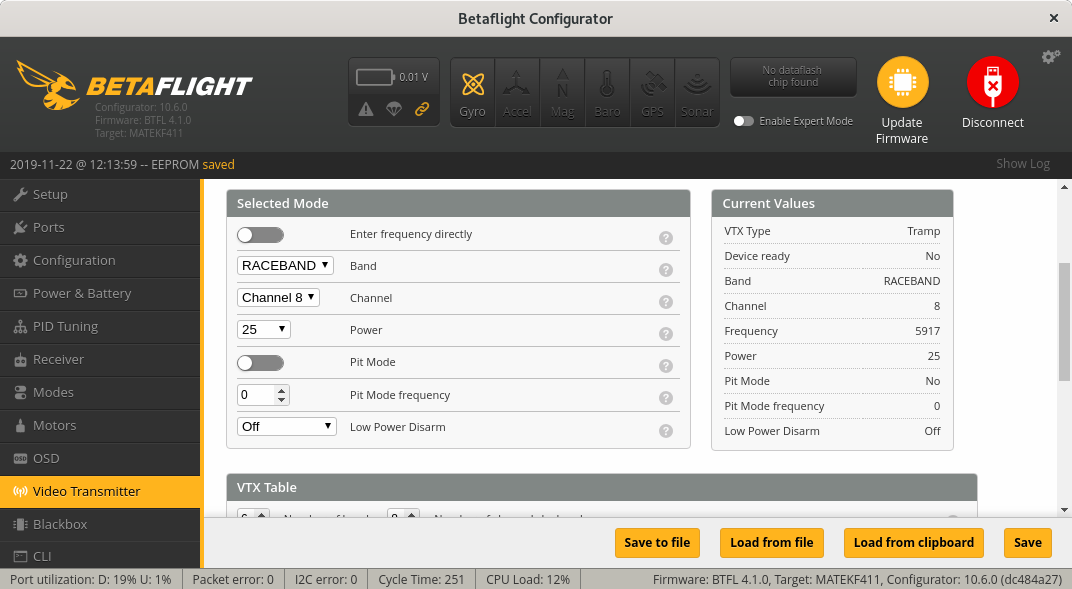This screenshot has height=589, width=1072.
Task: Open the Channel dropdown showing Channel 8
Action: click(278, 297)
